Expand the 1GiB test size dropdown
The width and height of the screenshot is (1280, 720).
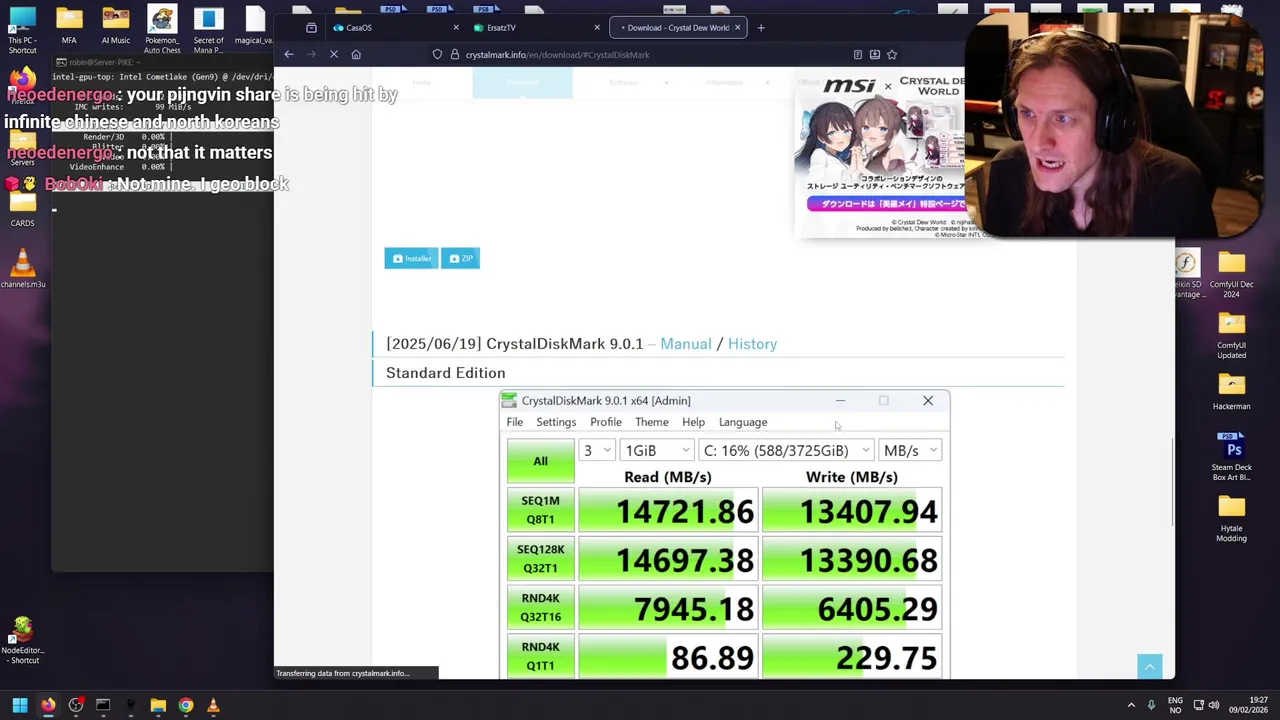[x=657, y=451]
